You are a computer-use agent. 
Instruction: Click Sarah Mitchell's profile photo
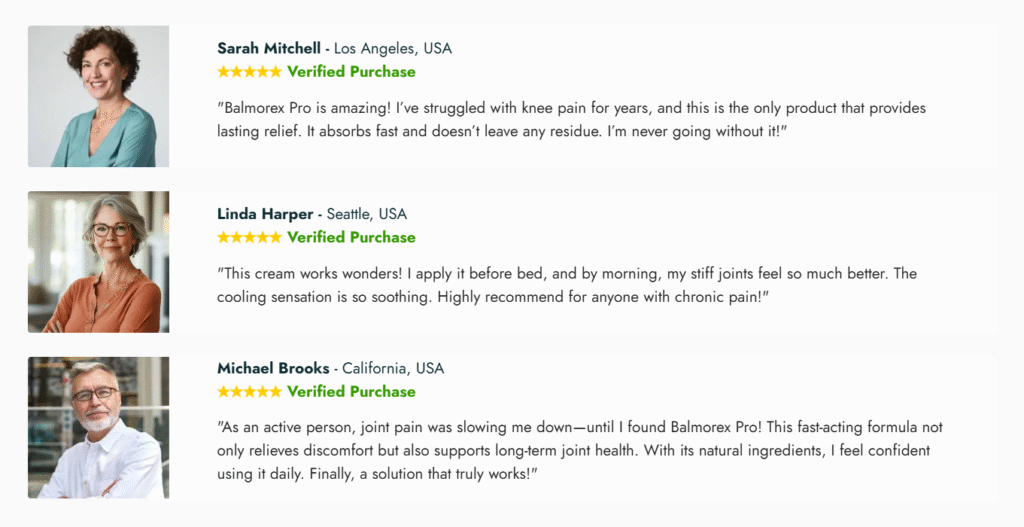[99, 97]
